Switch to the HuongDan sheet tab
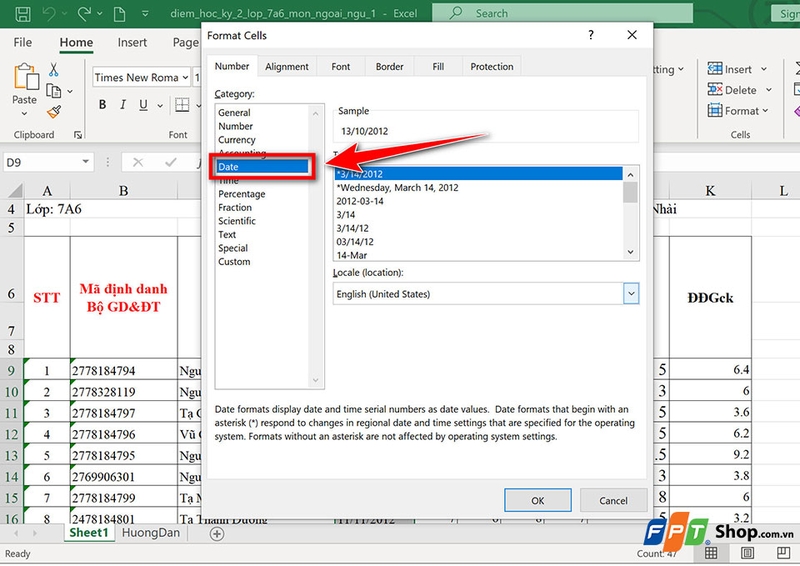 pyautogui.click(x=151, y=533)
